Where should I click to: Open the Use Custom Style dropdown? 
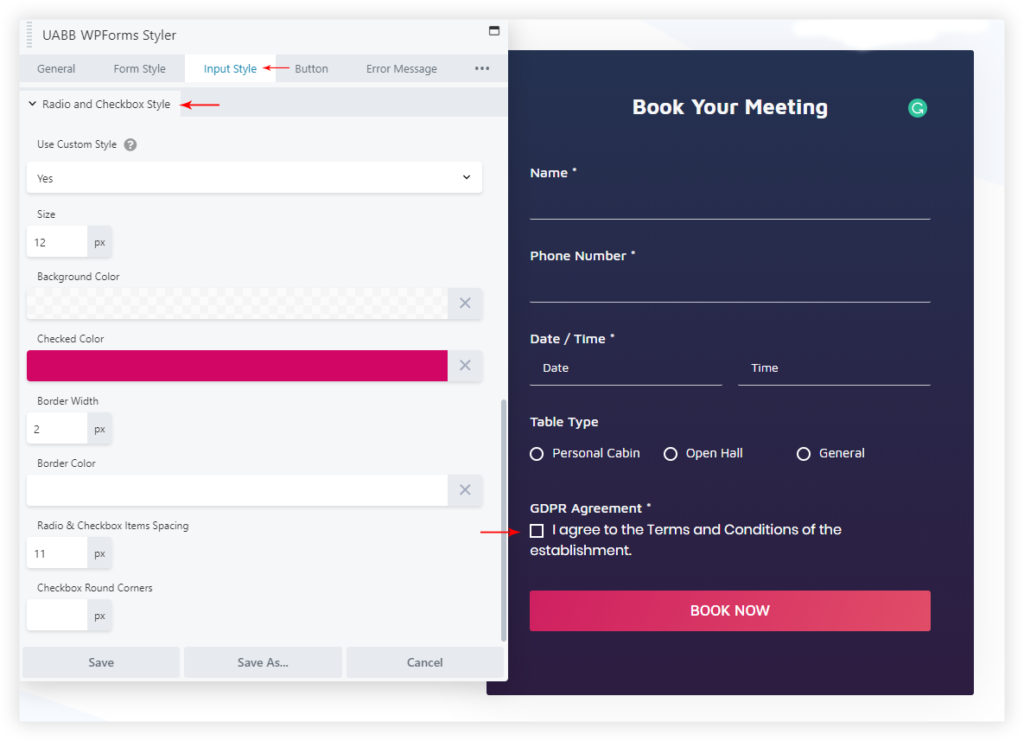coord(253,177)
